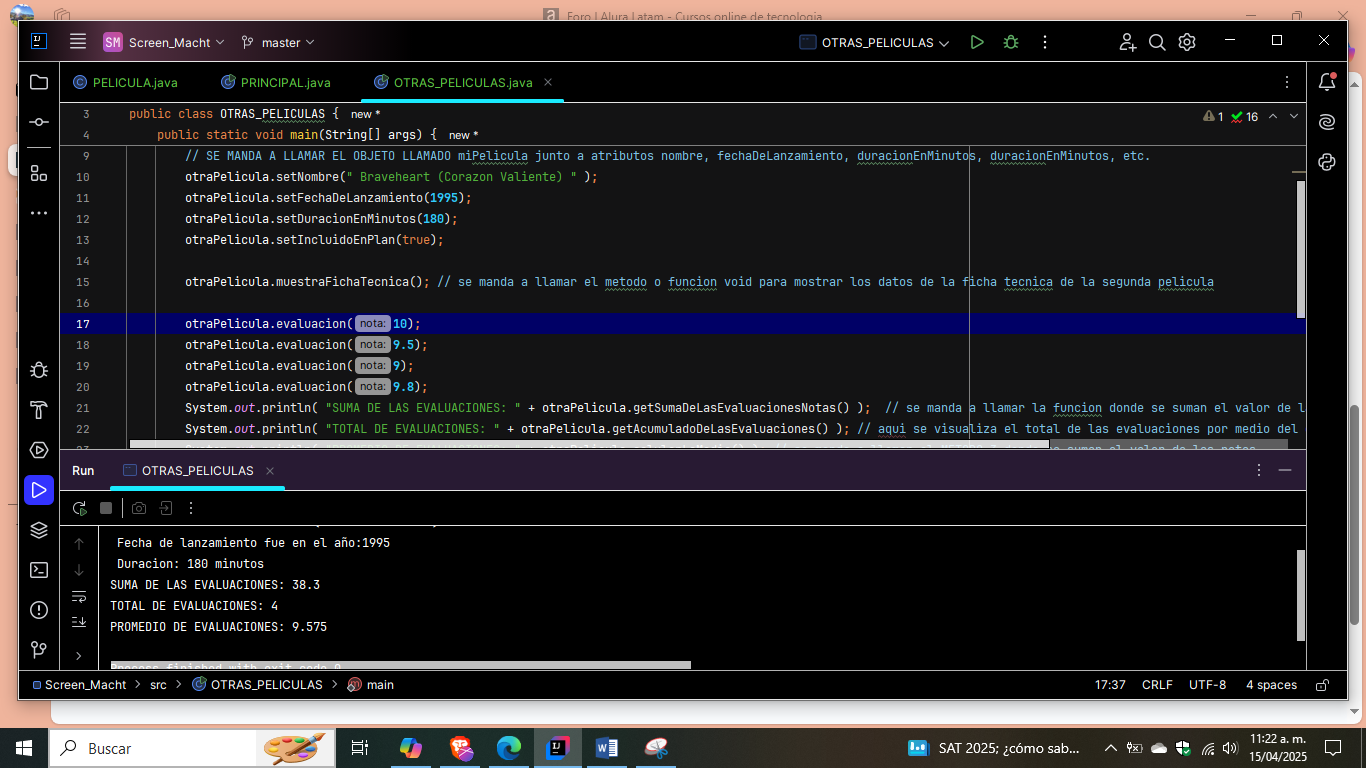Rerun OTRAS_PELICULAS in Run panel
This screenshot has width=1366, height=768.
[80, 508]
